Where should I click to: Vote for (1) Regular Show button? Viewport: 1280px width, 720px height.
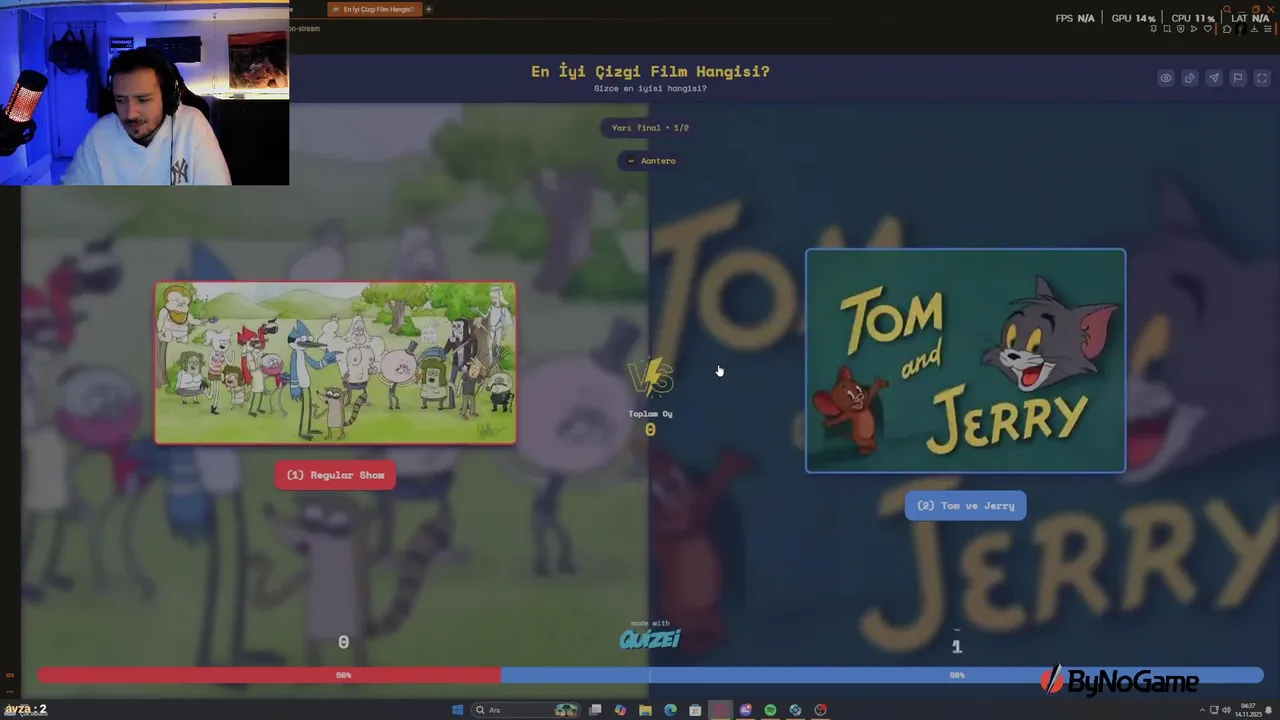(335, 475)
